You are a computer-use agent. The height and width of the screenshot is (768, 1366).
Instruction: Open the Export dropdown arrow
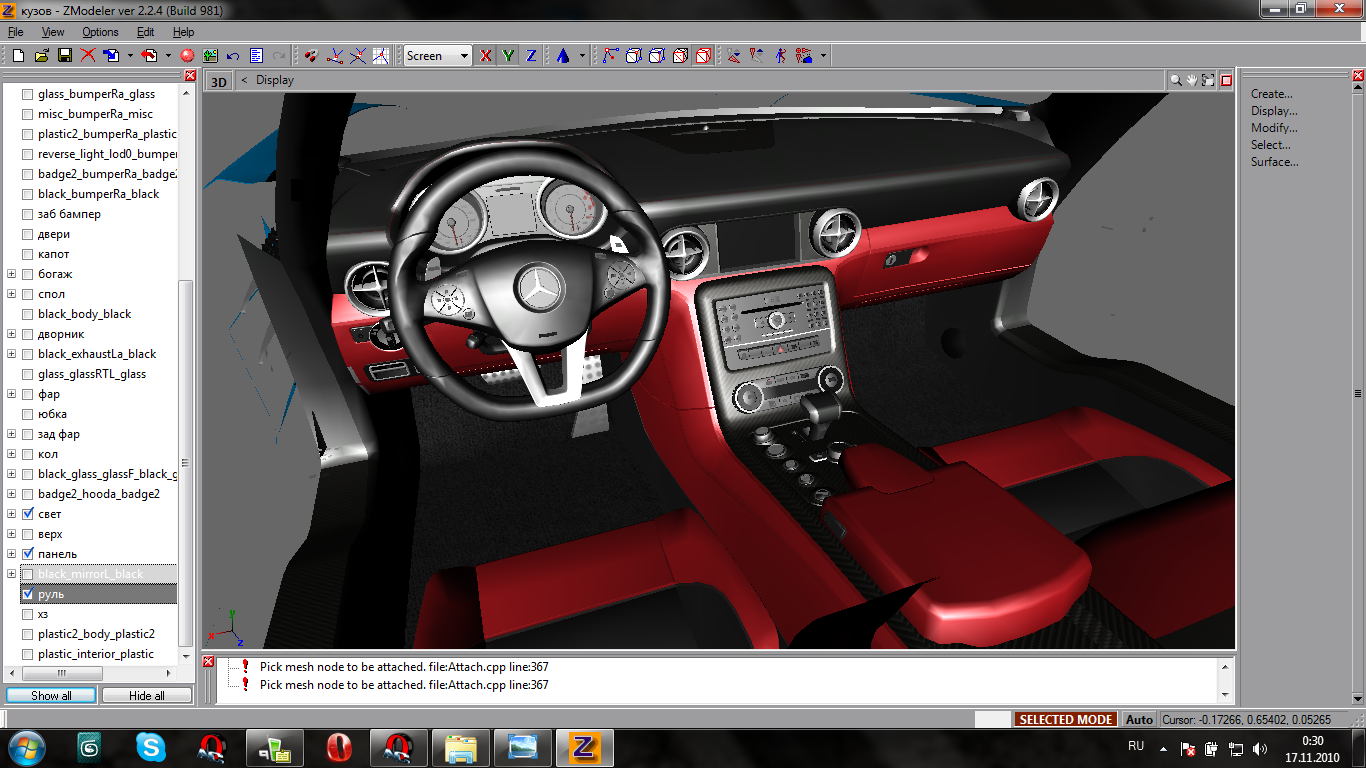tap(168, 56)
